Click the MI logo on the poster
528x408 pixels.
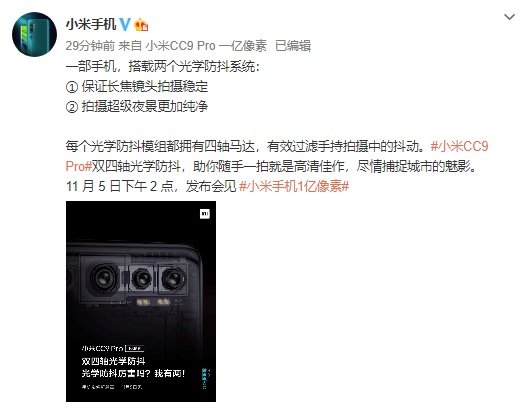(205, 214)
